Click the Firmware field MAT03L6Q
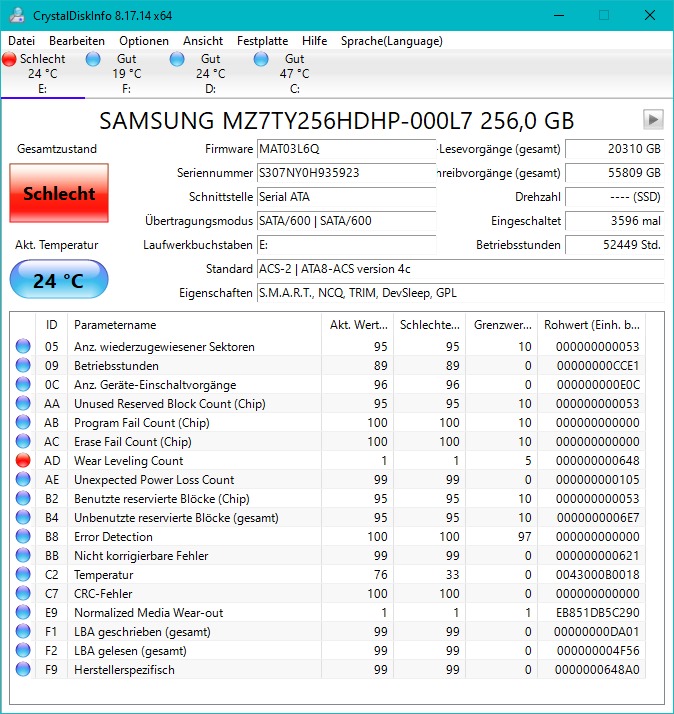The height and width of the screenshot is (714, 674). [x=347, y=149]
